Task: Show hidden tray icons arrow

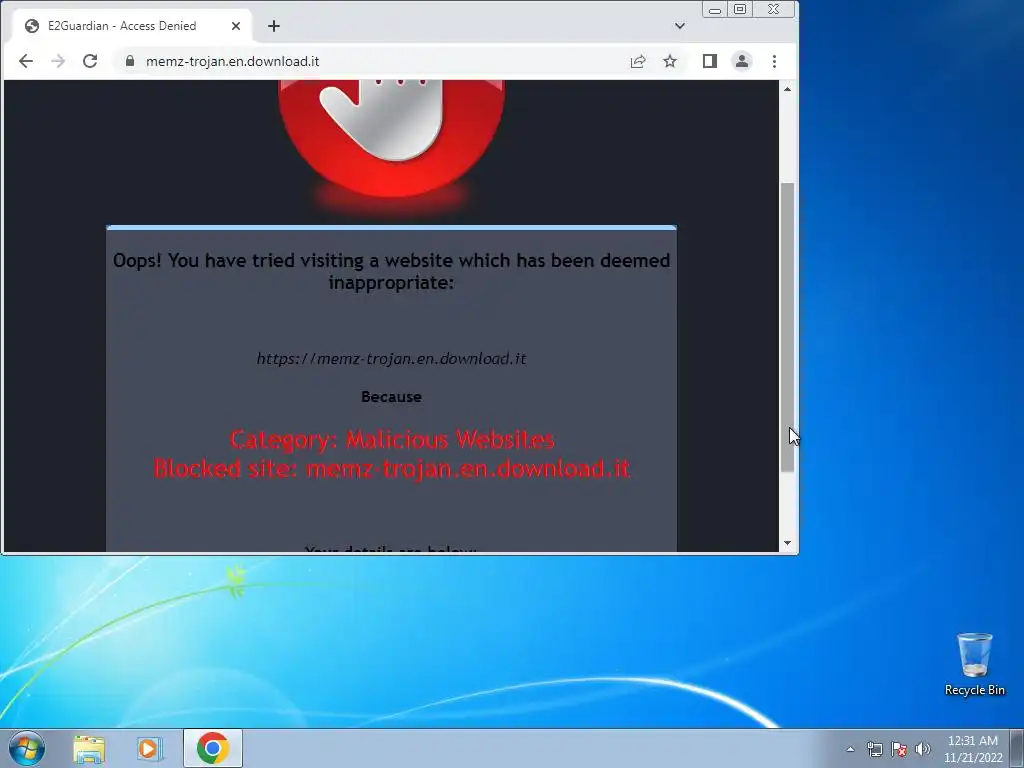Action: tap(850, 749)
